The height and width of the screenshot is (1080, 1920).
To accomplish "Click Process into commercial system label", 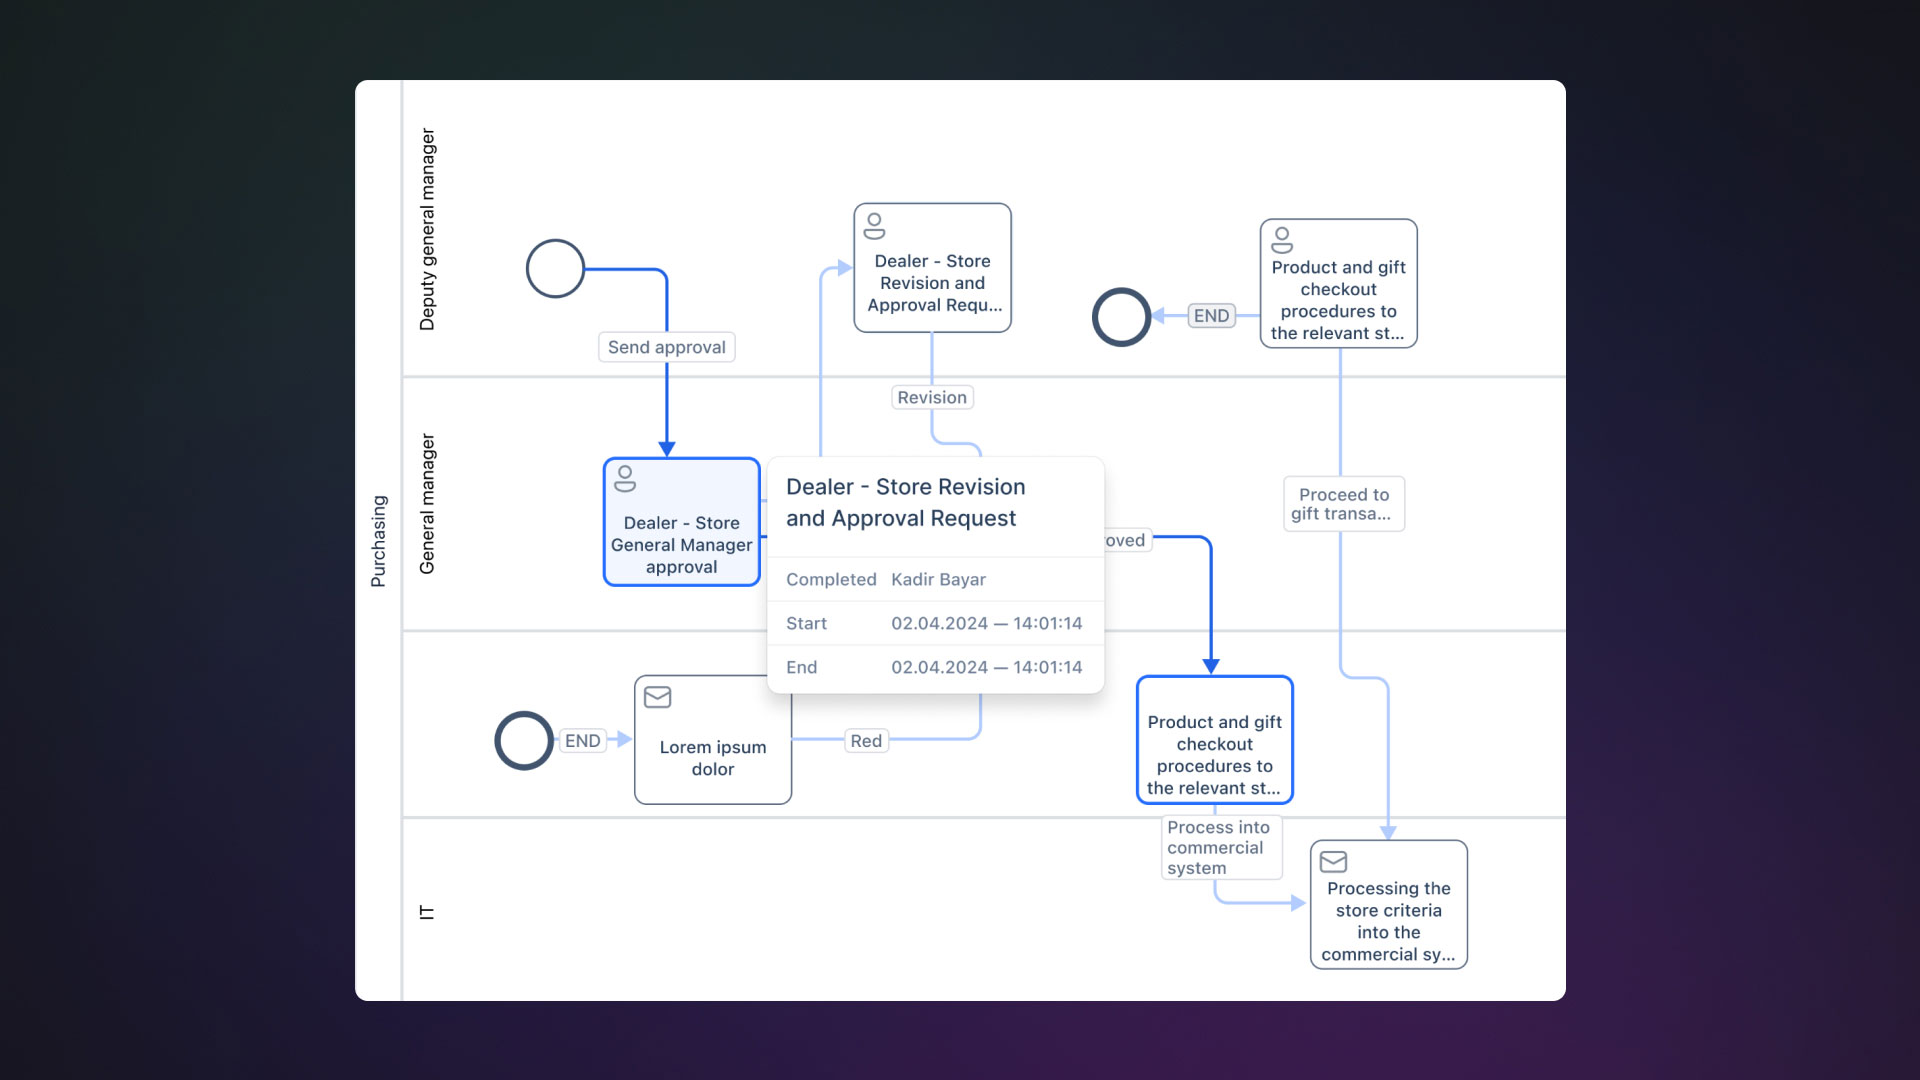I will pyautogui.click(x=1219, y=847).
